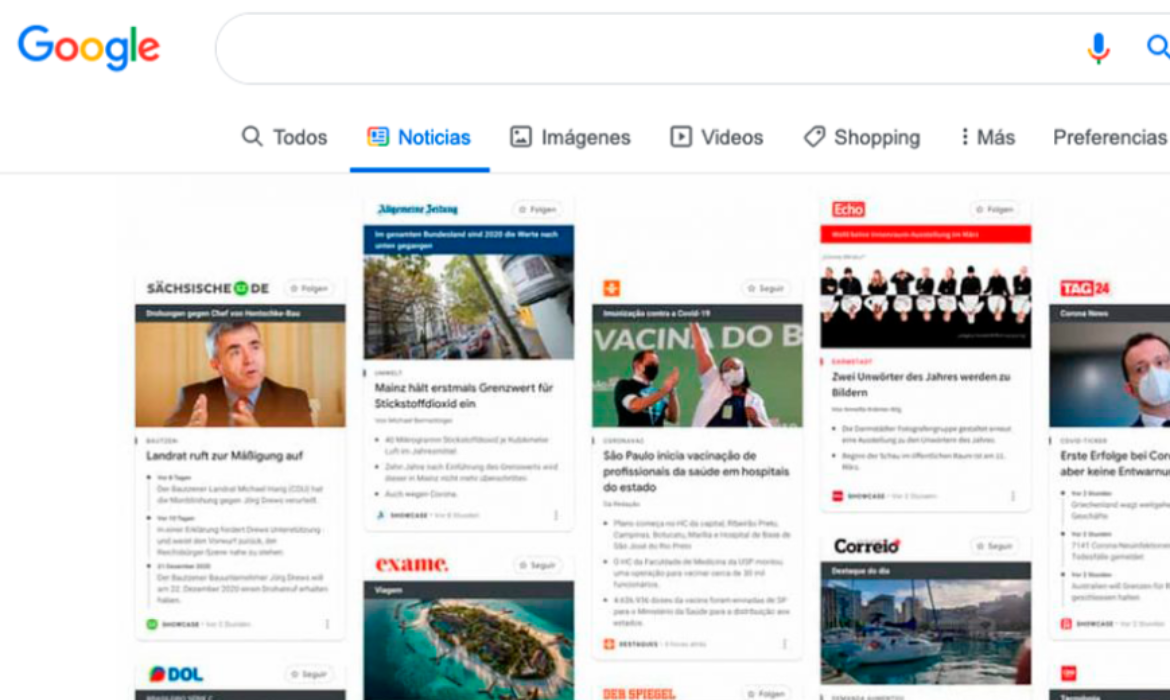Go to the Shopping tab
The height and width of the screenshot is (700, 1170).
pyautogui.click(x=862, y=137)
